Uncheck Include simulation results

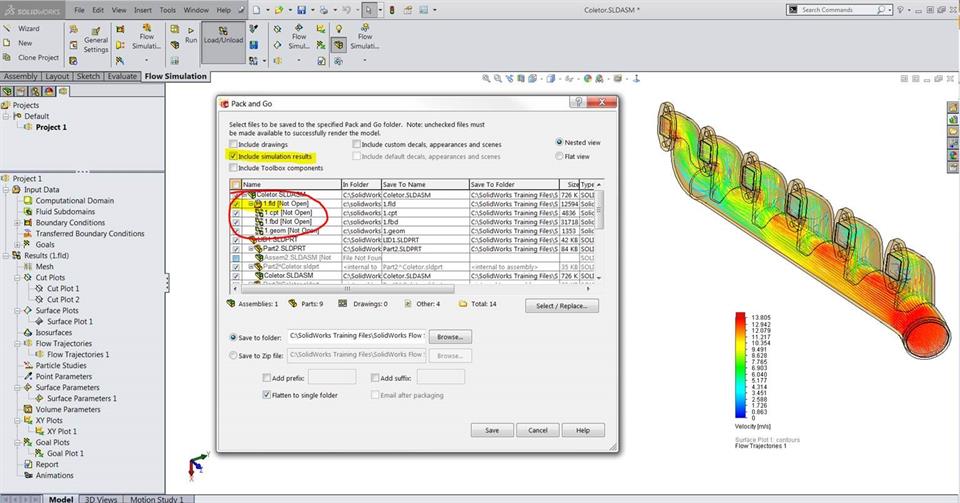pyautogui.click(x=233, y=156)
